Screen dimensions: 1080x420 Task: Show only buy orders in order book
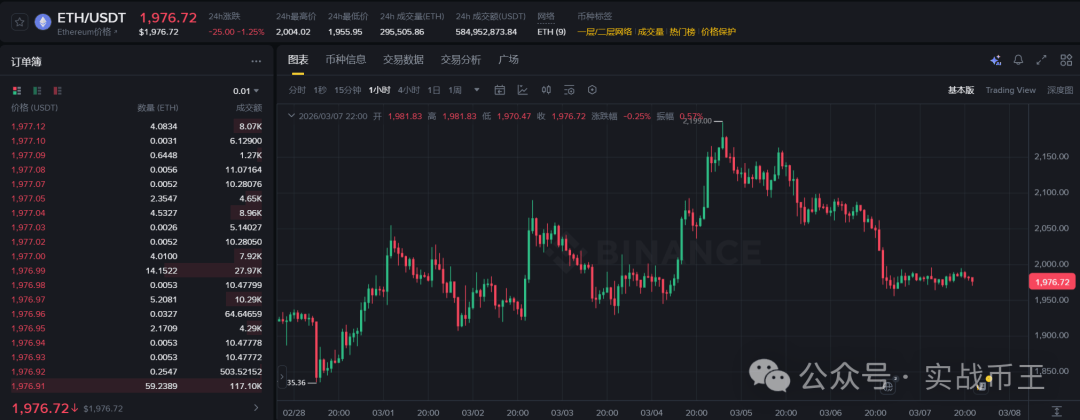coord(35,91)
